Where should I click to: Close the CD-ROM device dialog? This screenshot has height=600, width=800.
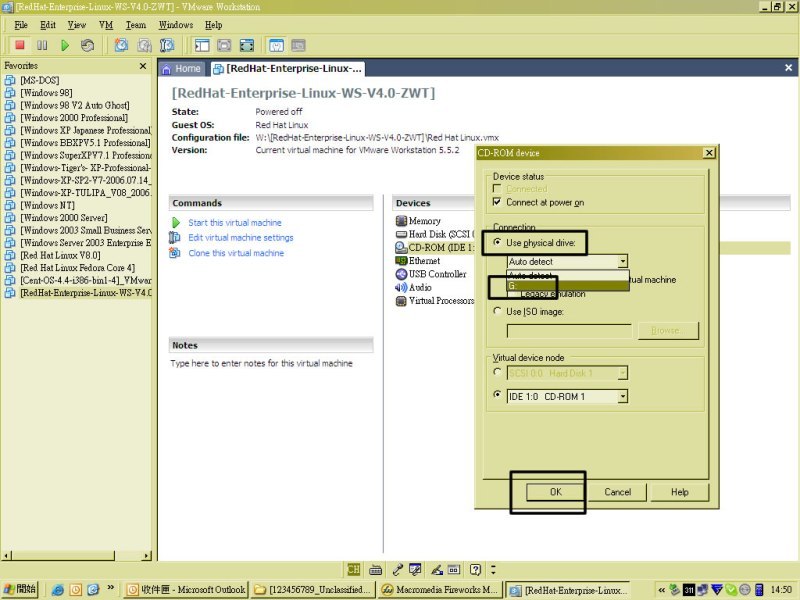[x=709, y=153]
